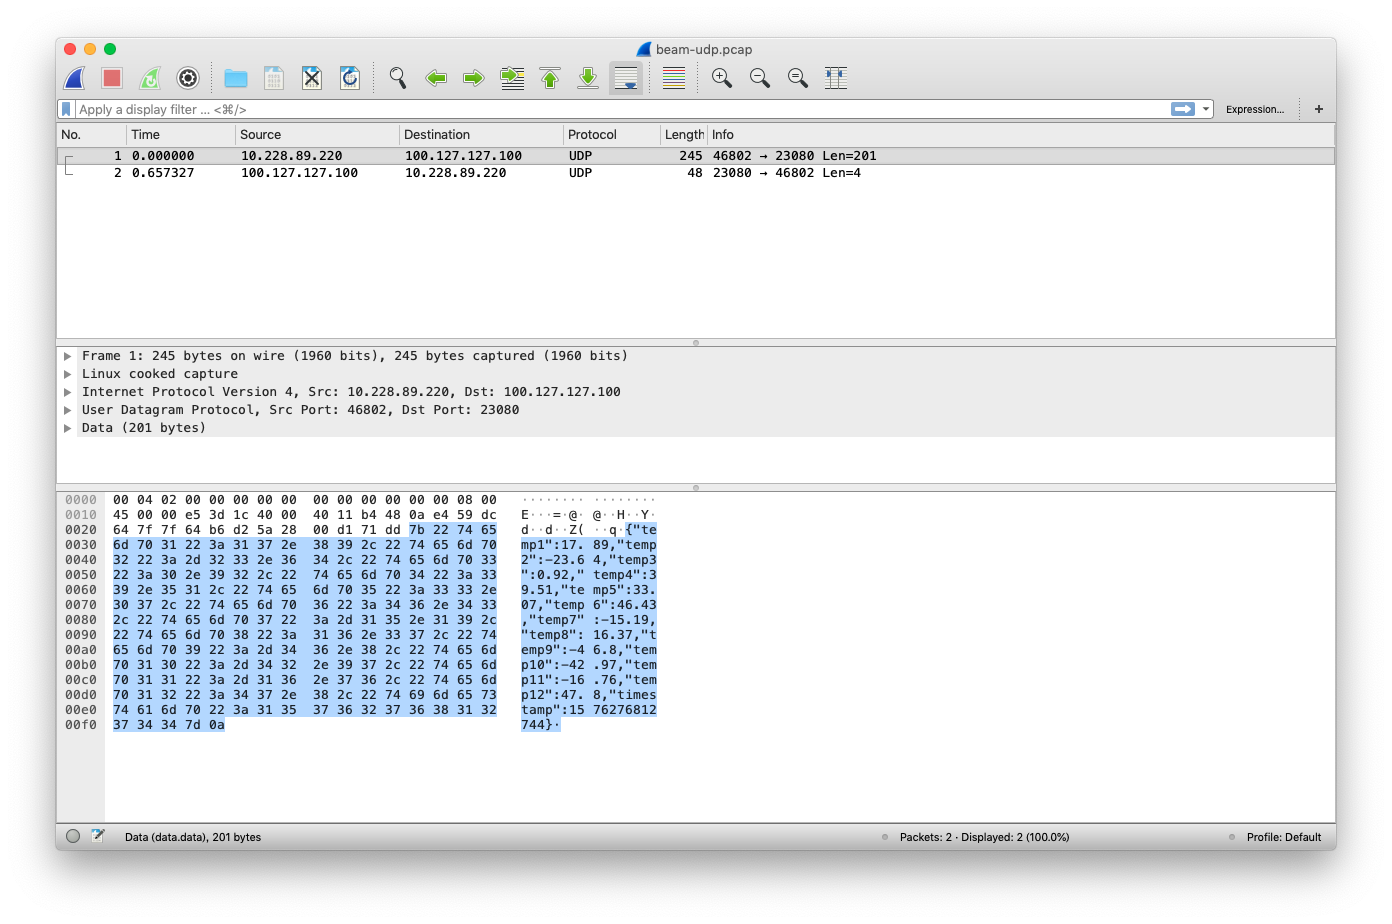
Task: Expand the User Datagram Protocol section
Action: (68, 410)
